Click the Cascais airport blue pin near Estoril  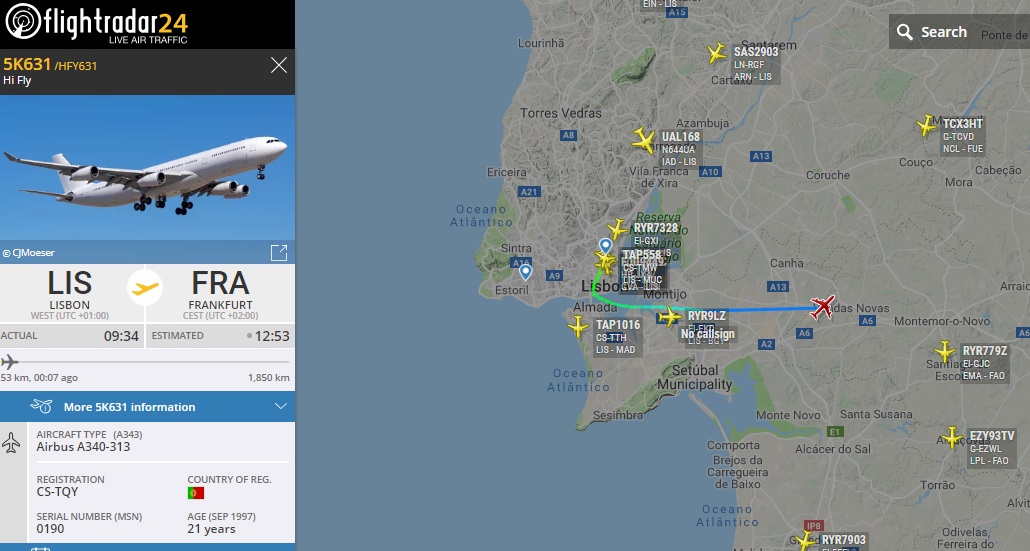525,272
